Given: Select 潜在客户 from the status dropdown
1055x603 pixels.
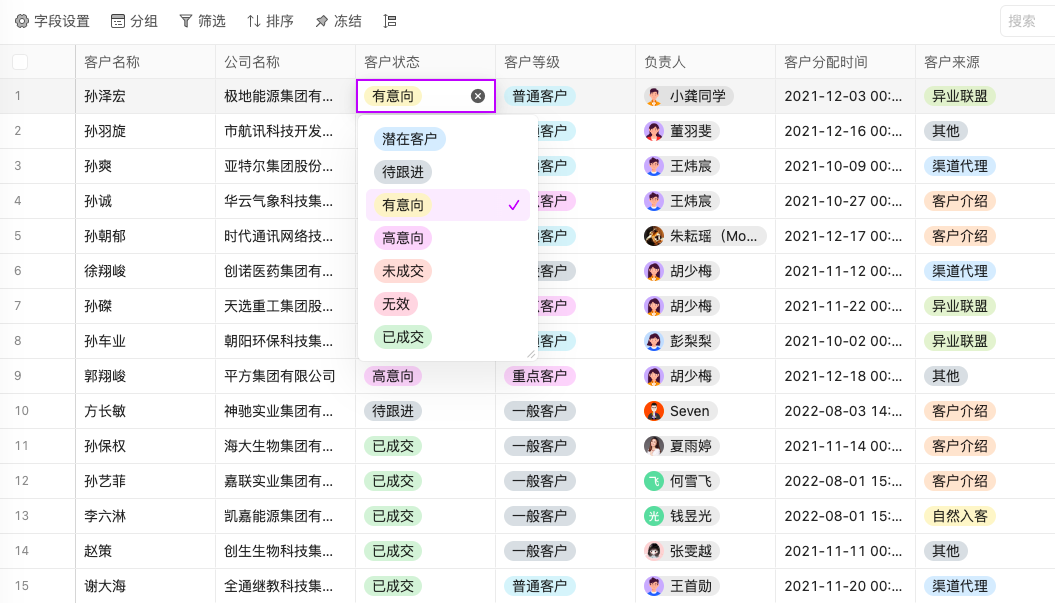Looking at the screenshot, I should point(409,139).
